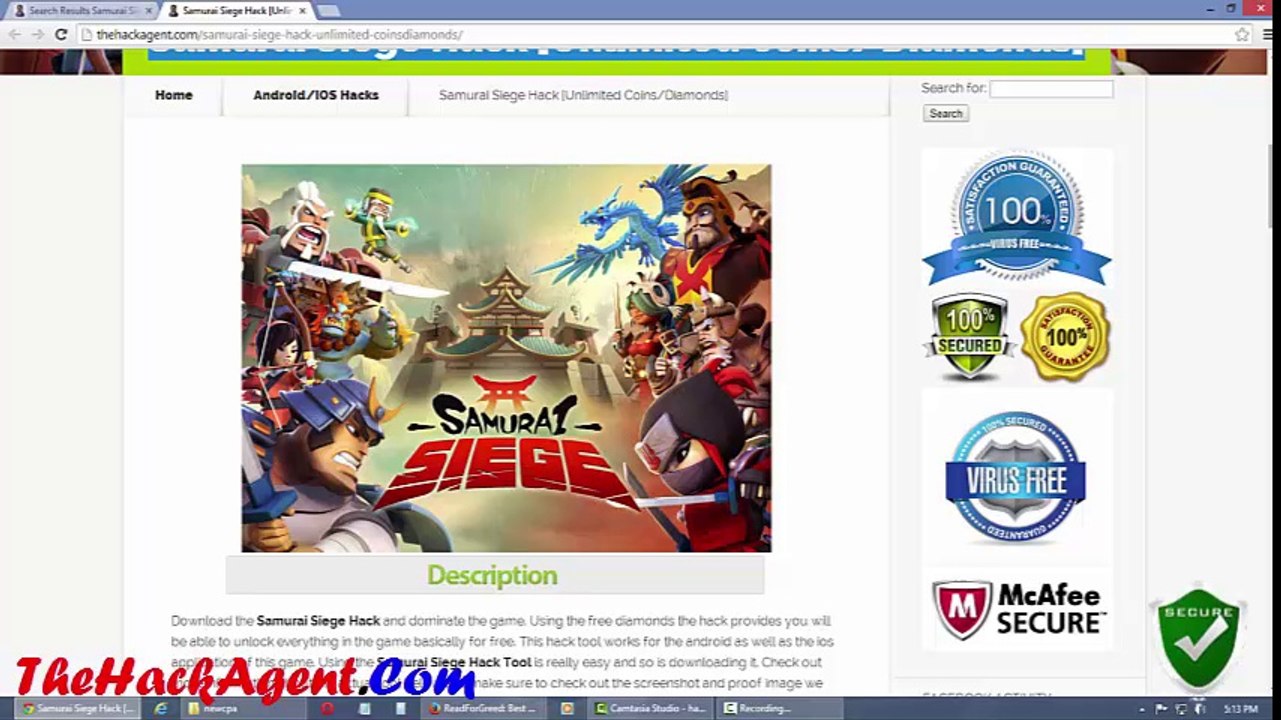1281x720 pixels.
Task: Click the red Opera icon in taskbar
Action: [327, 708]
